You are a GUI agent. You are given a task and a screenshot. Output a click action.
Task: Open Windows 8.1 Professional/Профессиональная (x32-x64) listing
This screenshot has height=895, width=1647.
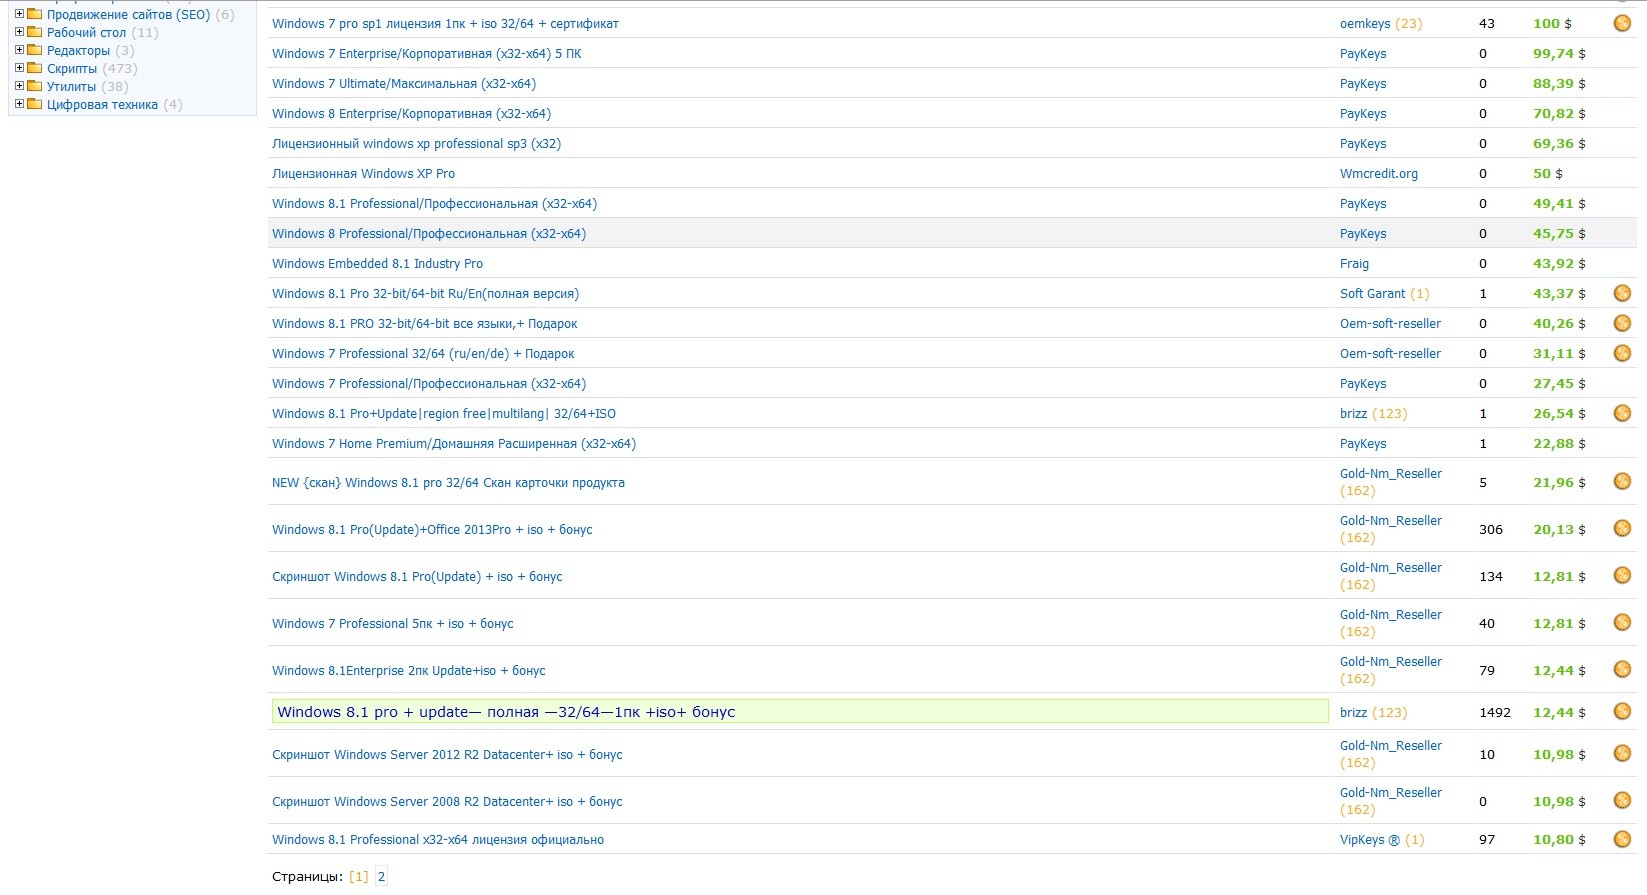(434, 203)
